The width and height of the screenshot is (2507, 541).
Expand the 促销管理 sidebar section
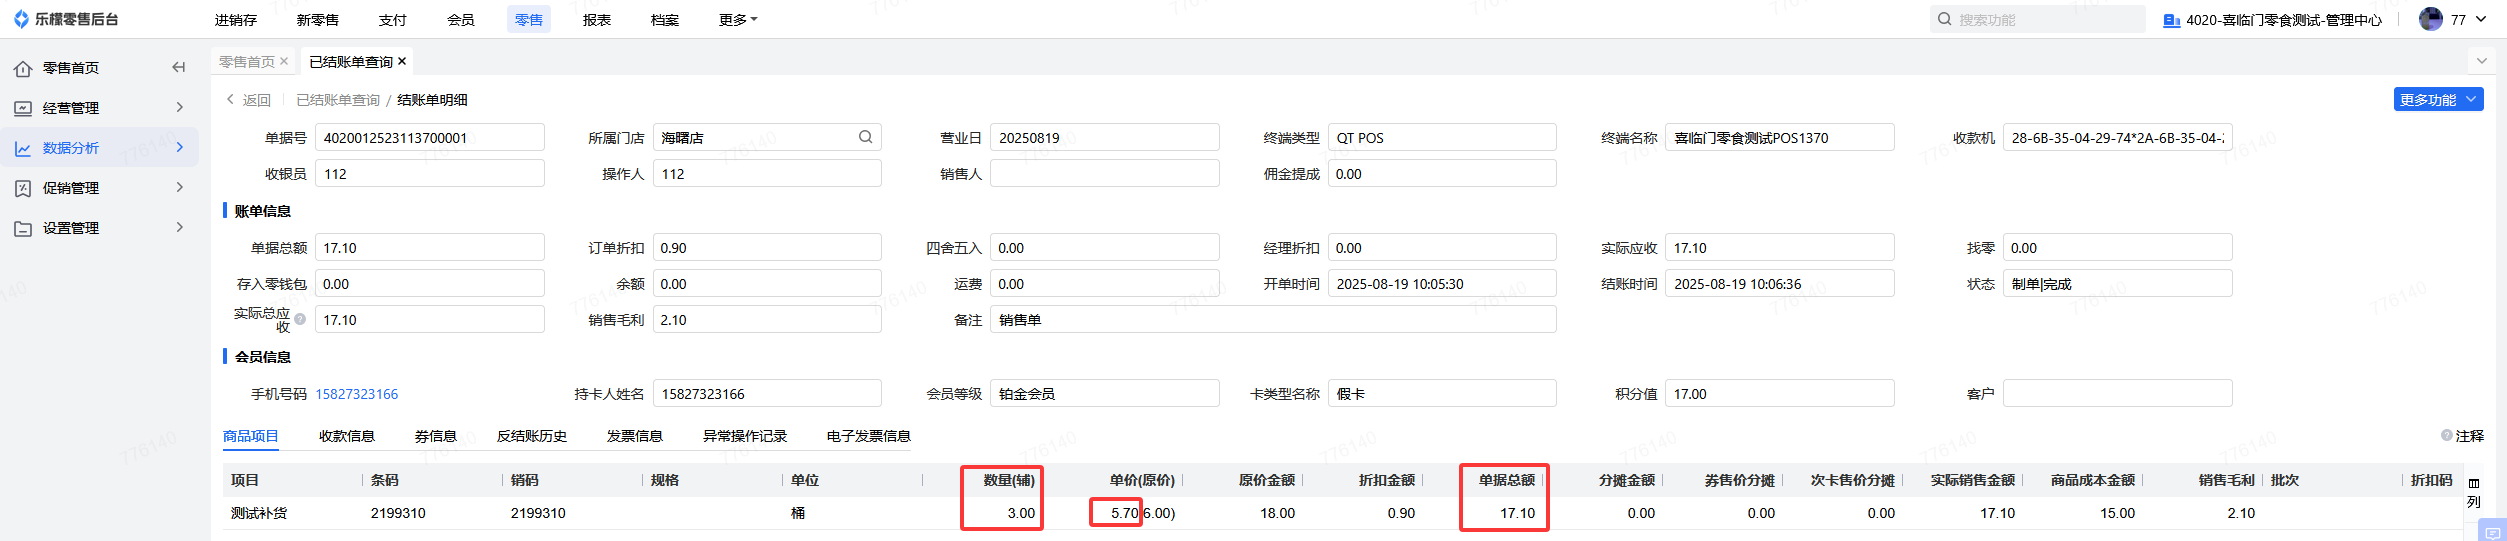click(179, 188)
